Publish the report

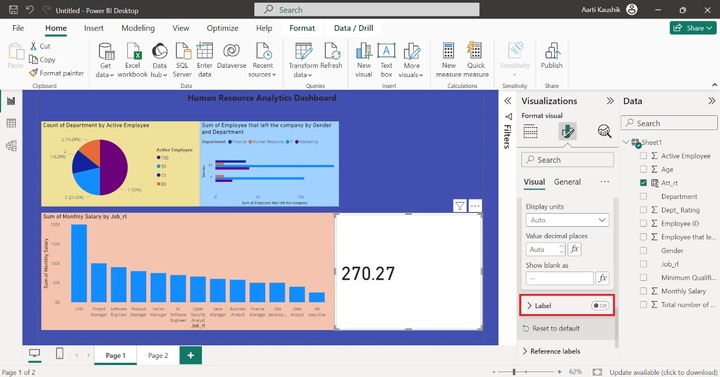tap(551, 56)
